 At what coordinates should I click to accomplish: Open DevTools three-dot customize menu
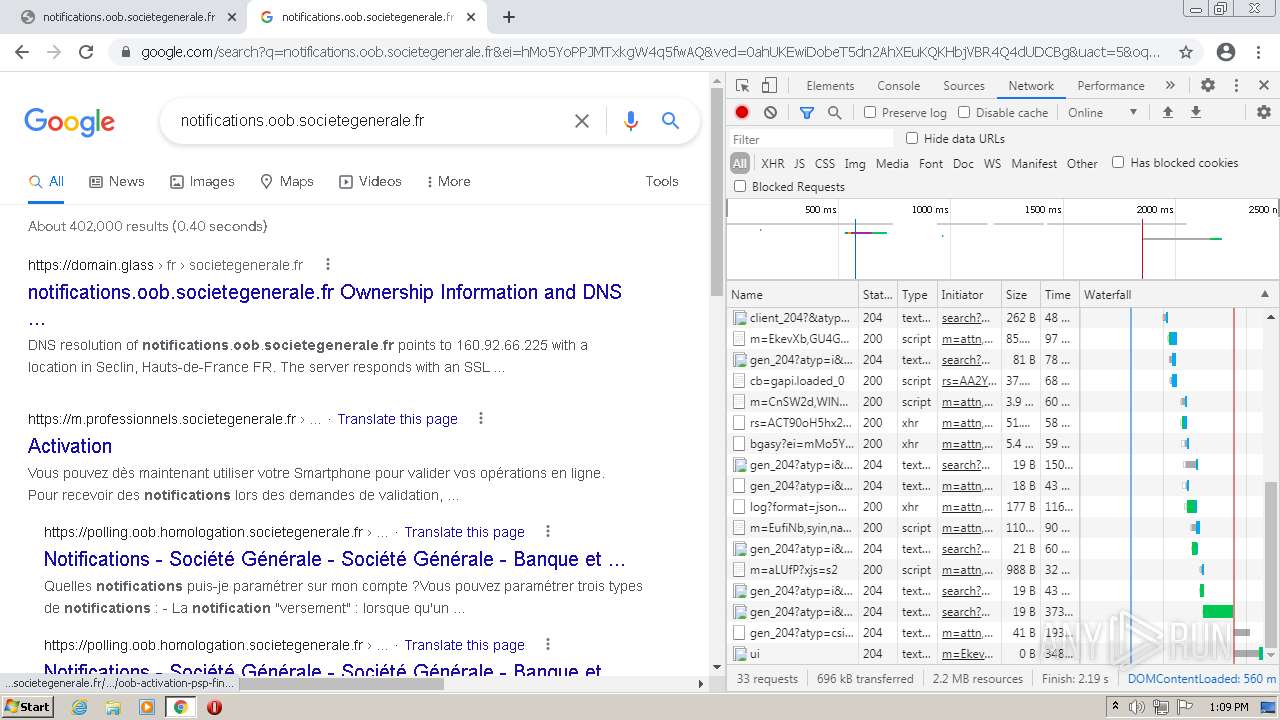coord(1236,86)
